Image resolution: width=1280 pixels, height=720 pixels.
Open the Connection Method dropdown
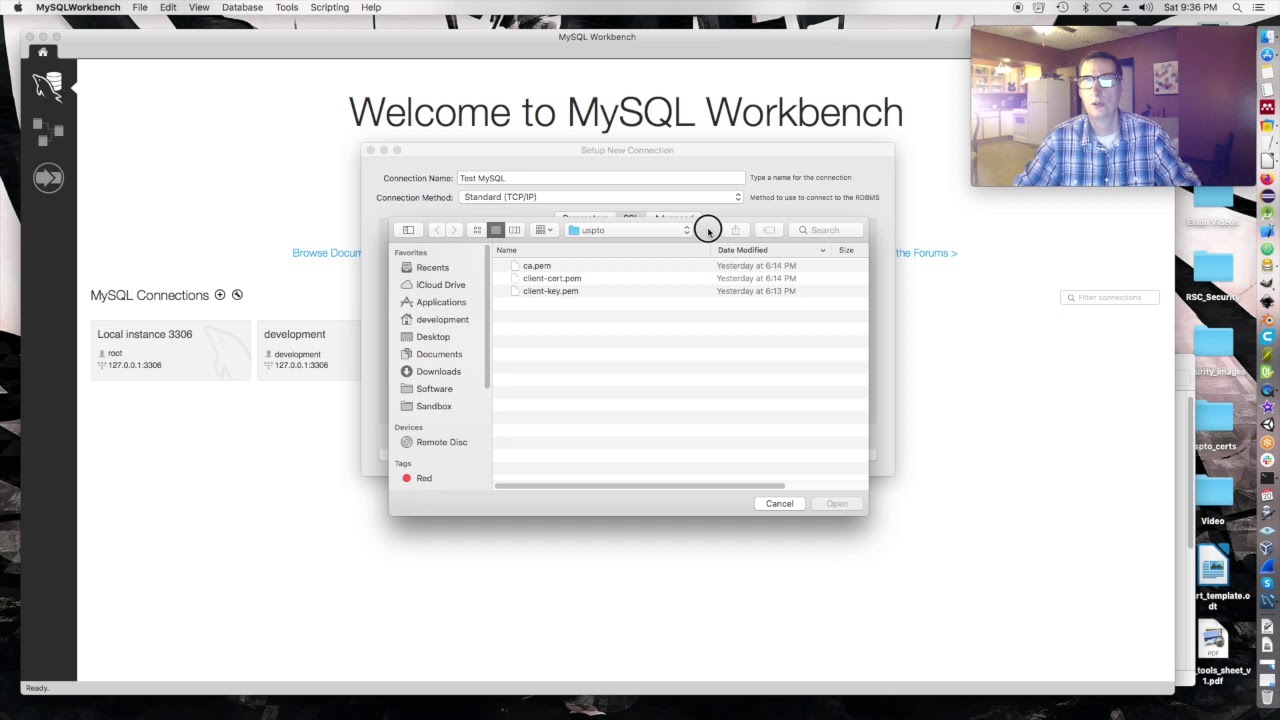tap(601, 197)
